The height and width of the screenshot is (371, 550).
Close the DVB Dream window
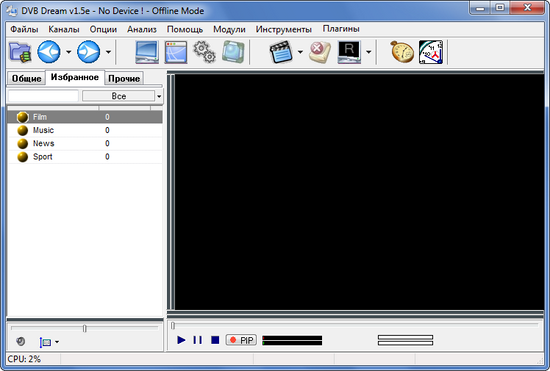(x=527, y=8)
